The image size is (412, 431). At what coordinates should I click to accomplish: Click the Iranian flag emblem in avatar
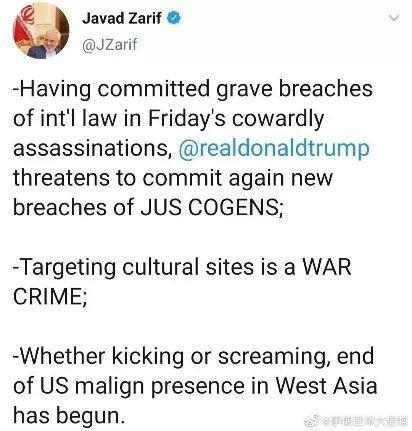[26, 21]
